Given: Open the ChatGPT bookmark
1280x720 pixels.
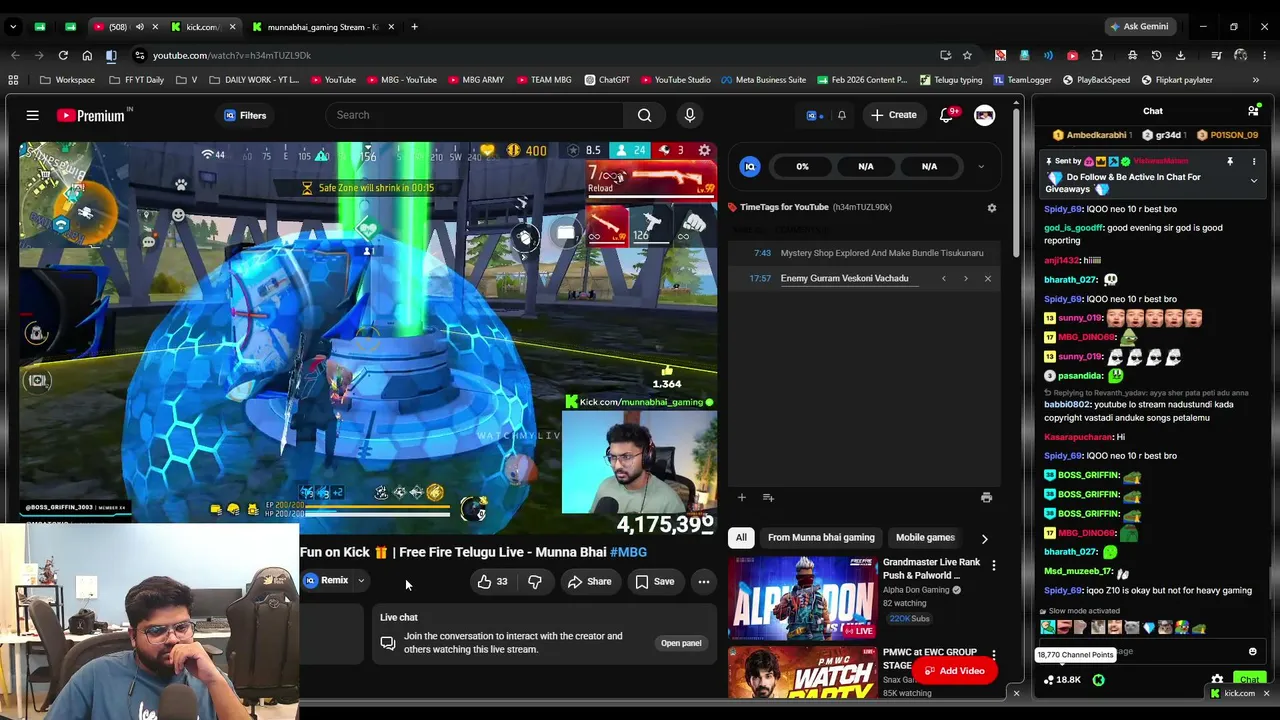Looking at the screenshot, I should coord(607,80).
